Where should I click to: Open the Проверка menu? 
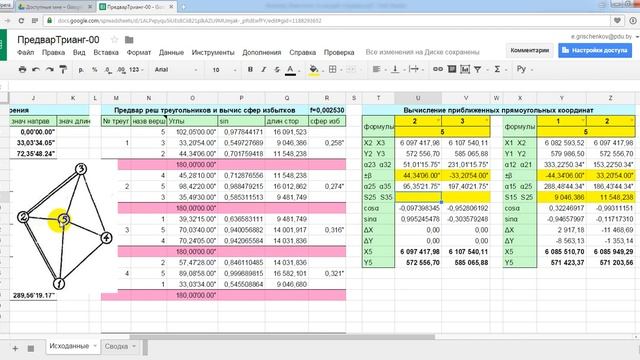tap(339, 52)
